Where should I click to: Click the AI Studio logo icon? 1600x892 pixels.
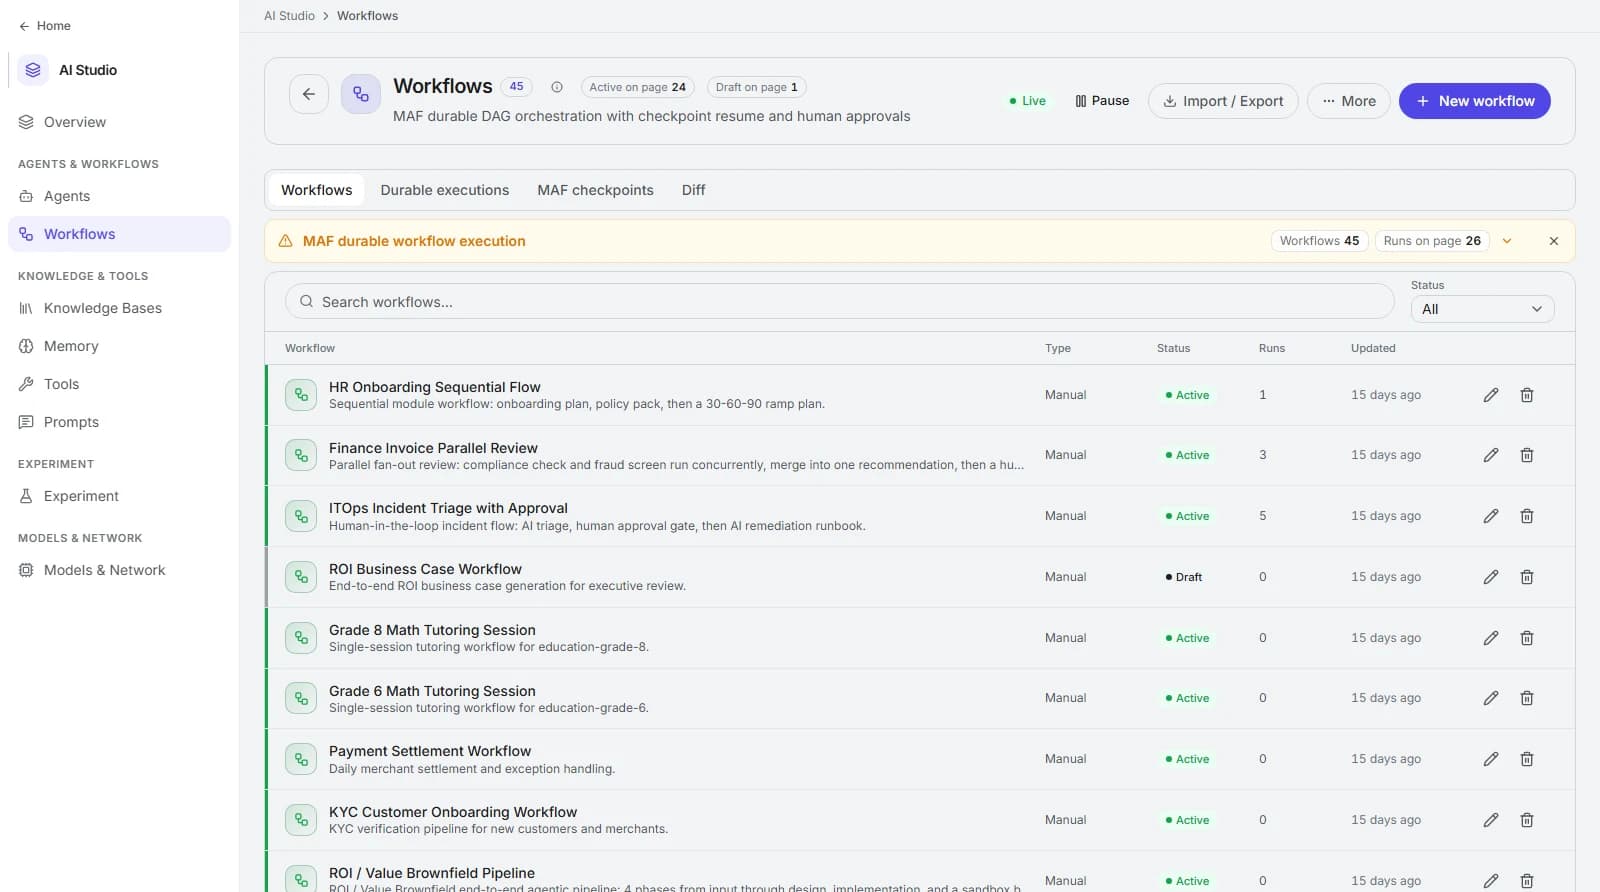tap(33, 70)
